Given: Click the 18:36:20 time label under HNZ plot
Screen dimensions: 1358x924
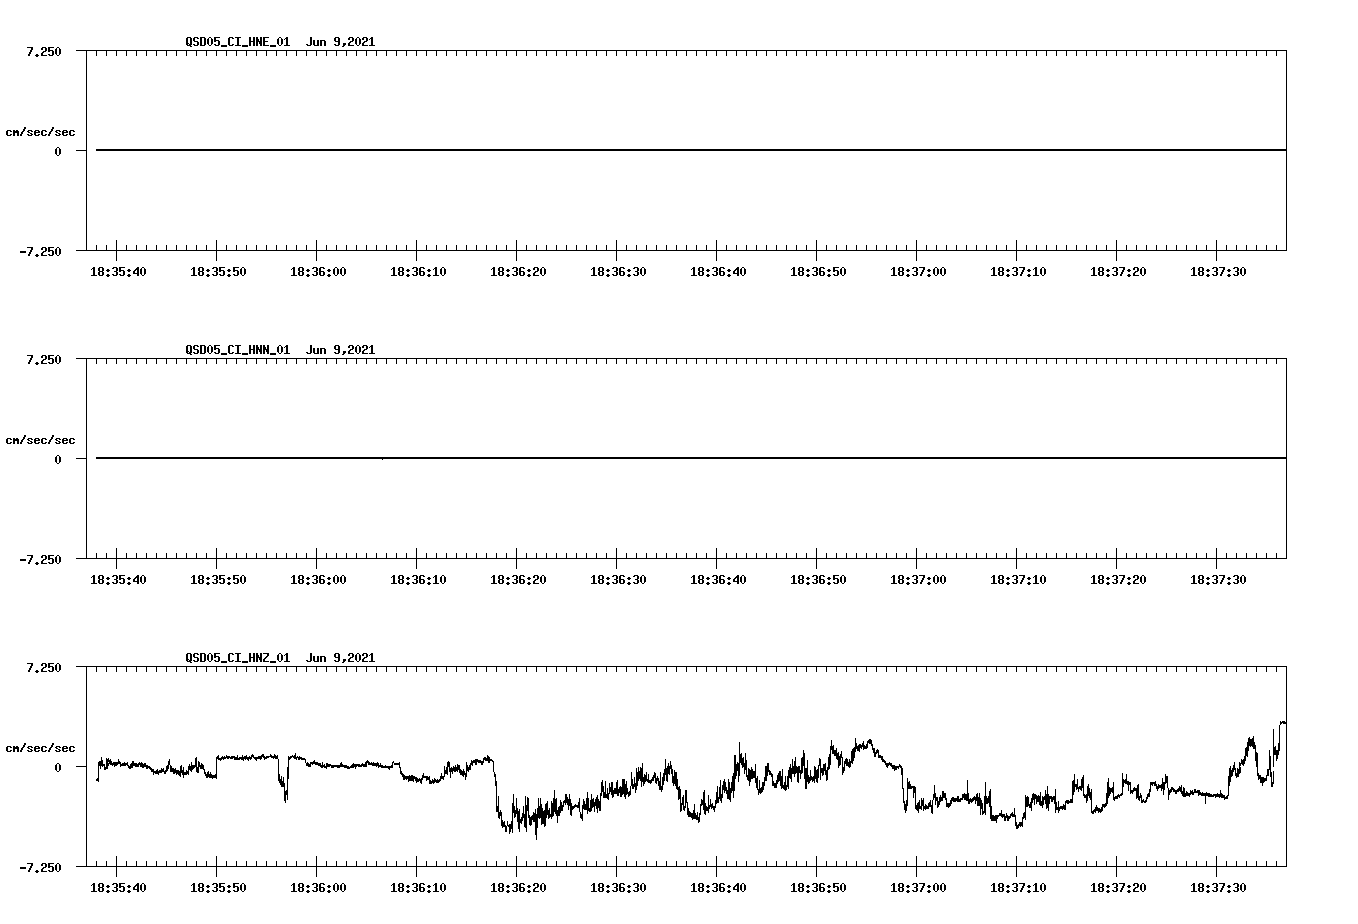Looking at the screenshot, I should pyautogui.click(x=518, y=888).
